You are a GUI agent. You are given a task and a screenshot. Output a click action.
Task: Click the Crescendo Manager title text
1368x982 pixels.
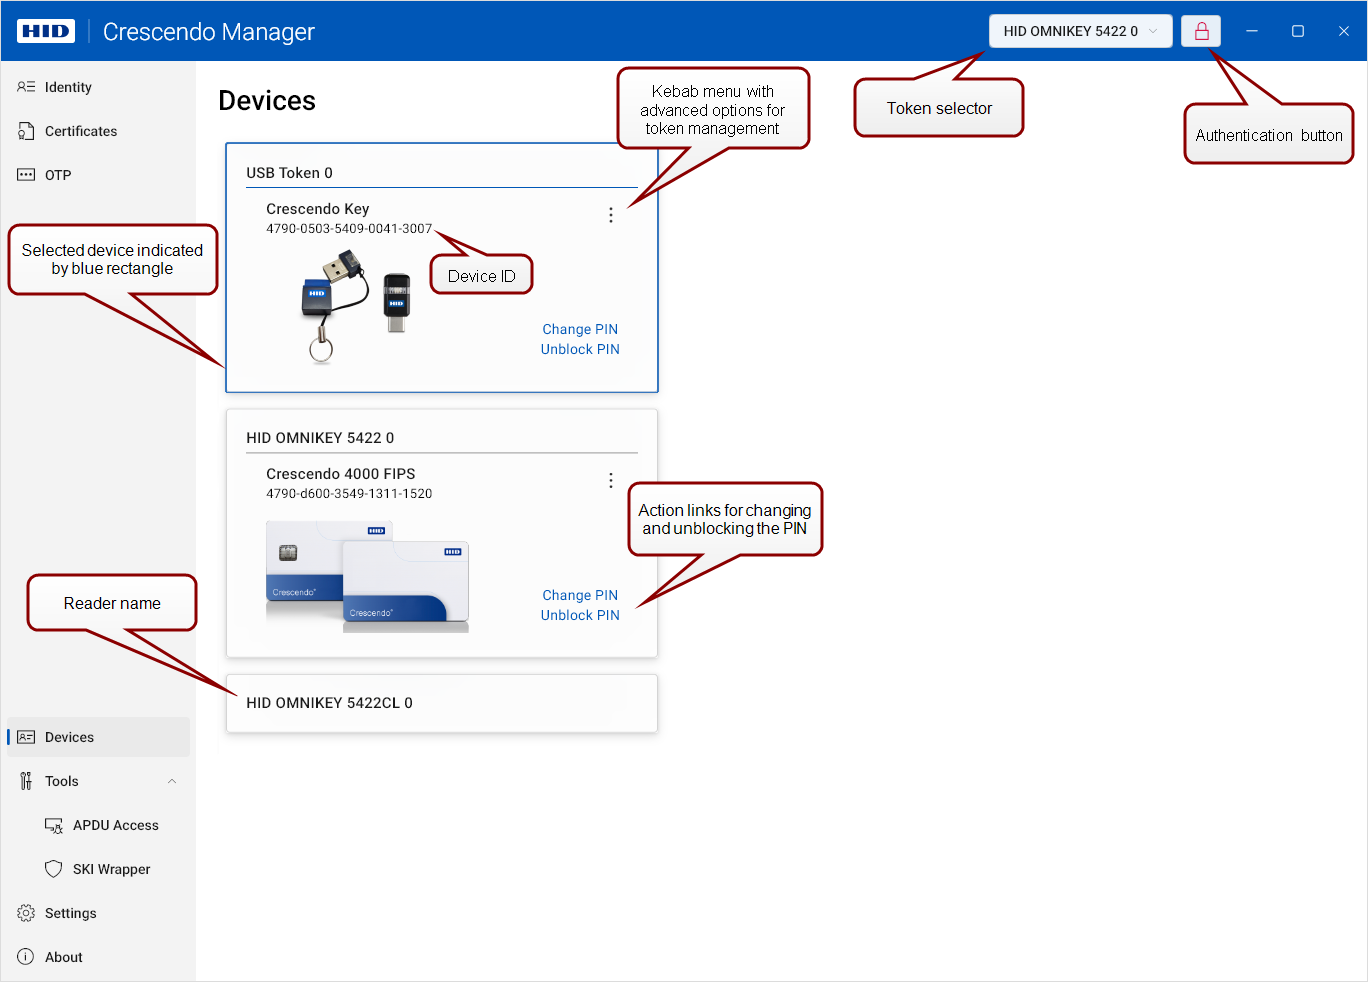click(209, 32)
